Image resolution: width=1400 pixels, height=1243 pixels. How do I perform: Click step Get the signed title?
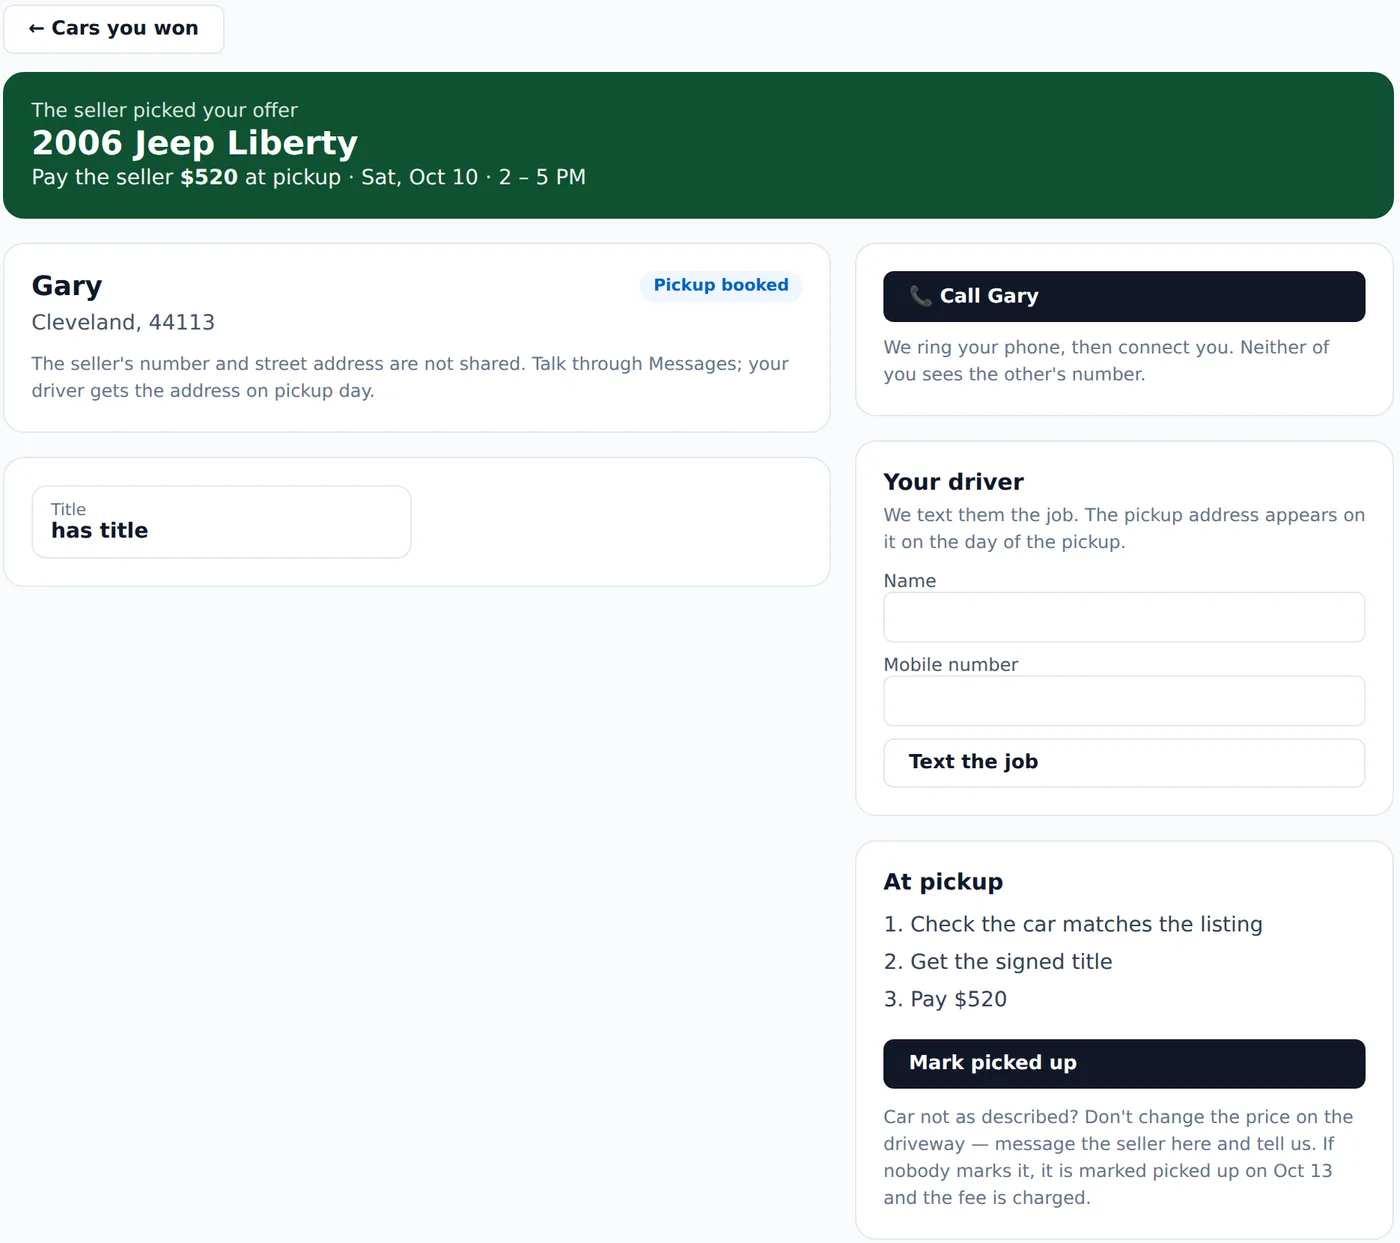pyautogui.click(x=998, y=962)
